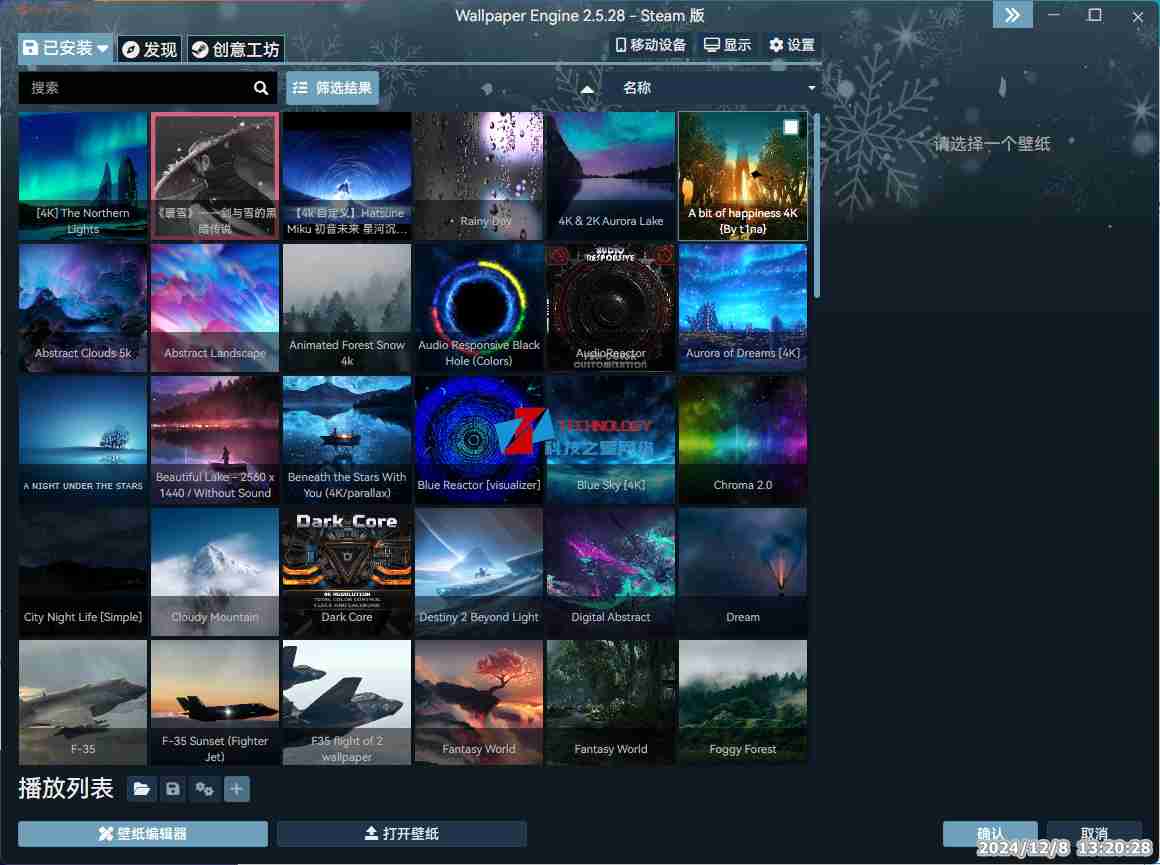Open playlist folder icon
Image resolution: width=1160 pixels, height=865 pixels.
(142, 790)
